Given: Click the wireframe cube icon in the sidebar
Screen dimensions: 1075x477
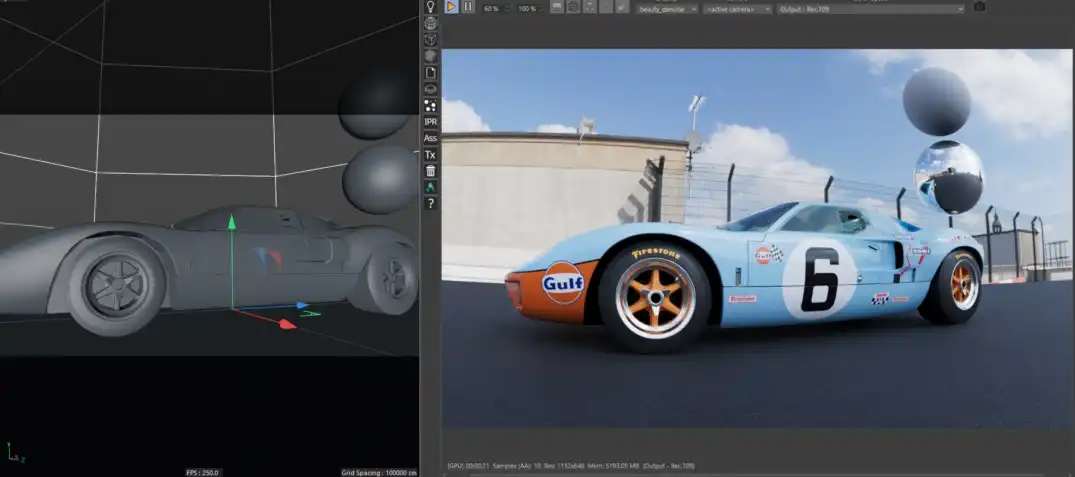Looking at the screenshot, I should pyautogui.click(x=431, y=40).
